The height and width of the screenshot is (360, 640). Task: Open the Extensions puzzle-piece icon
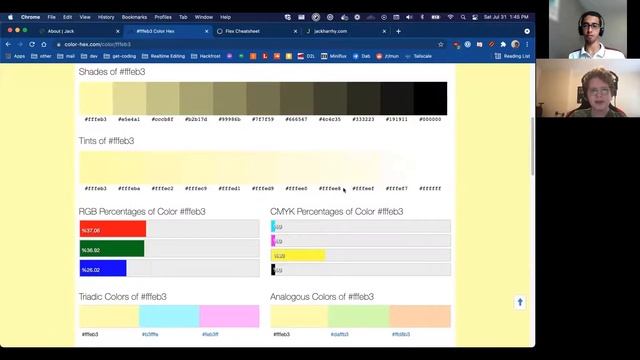tap(503, 44)
